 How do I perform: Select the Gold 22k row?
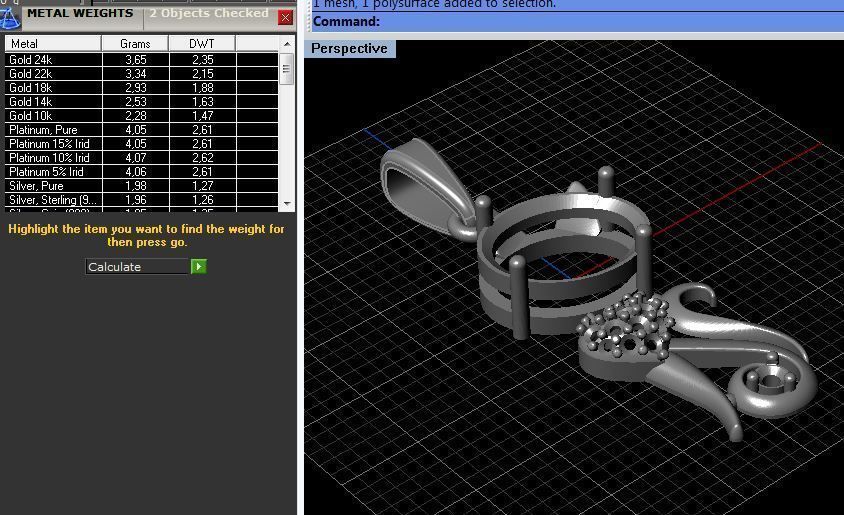pyautogui.click(x=142, y=74)
